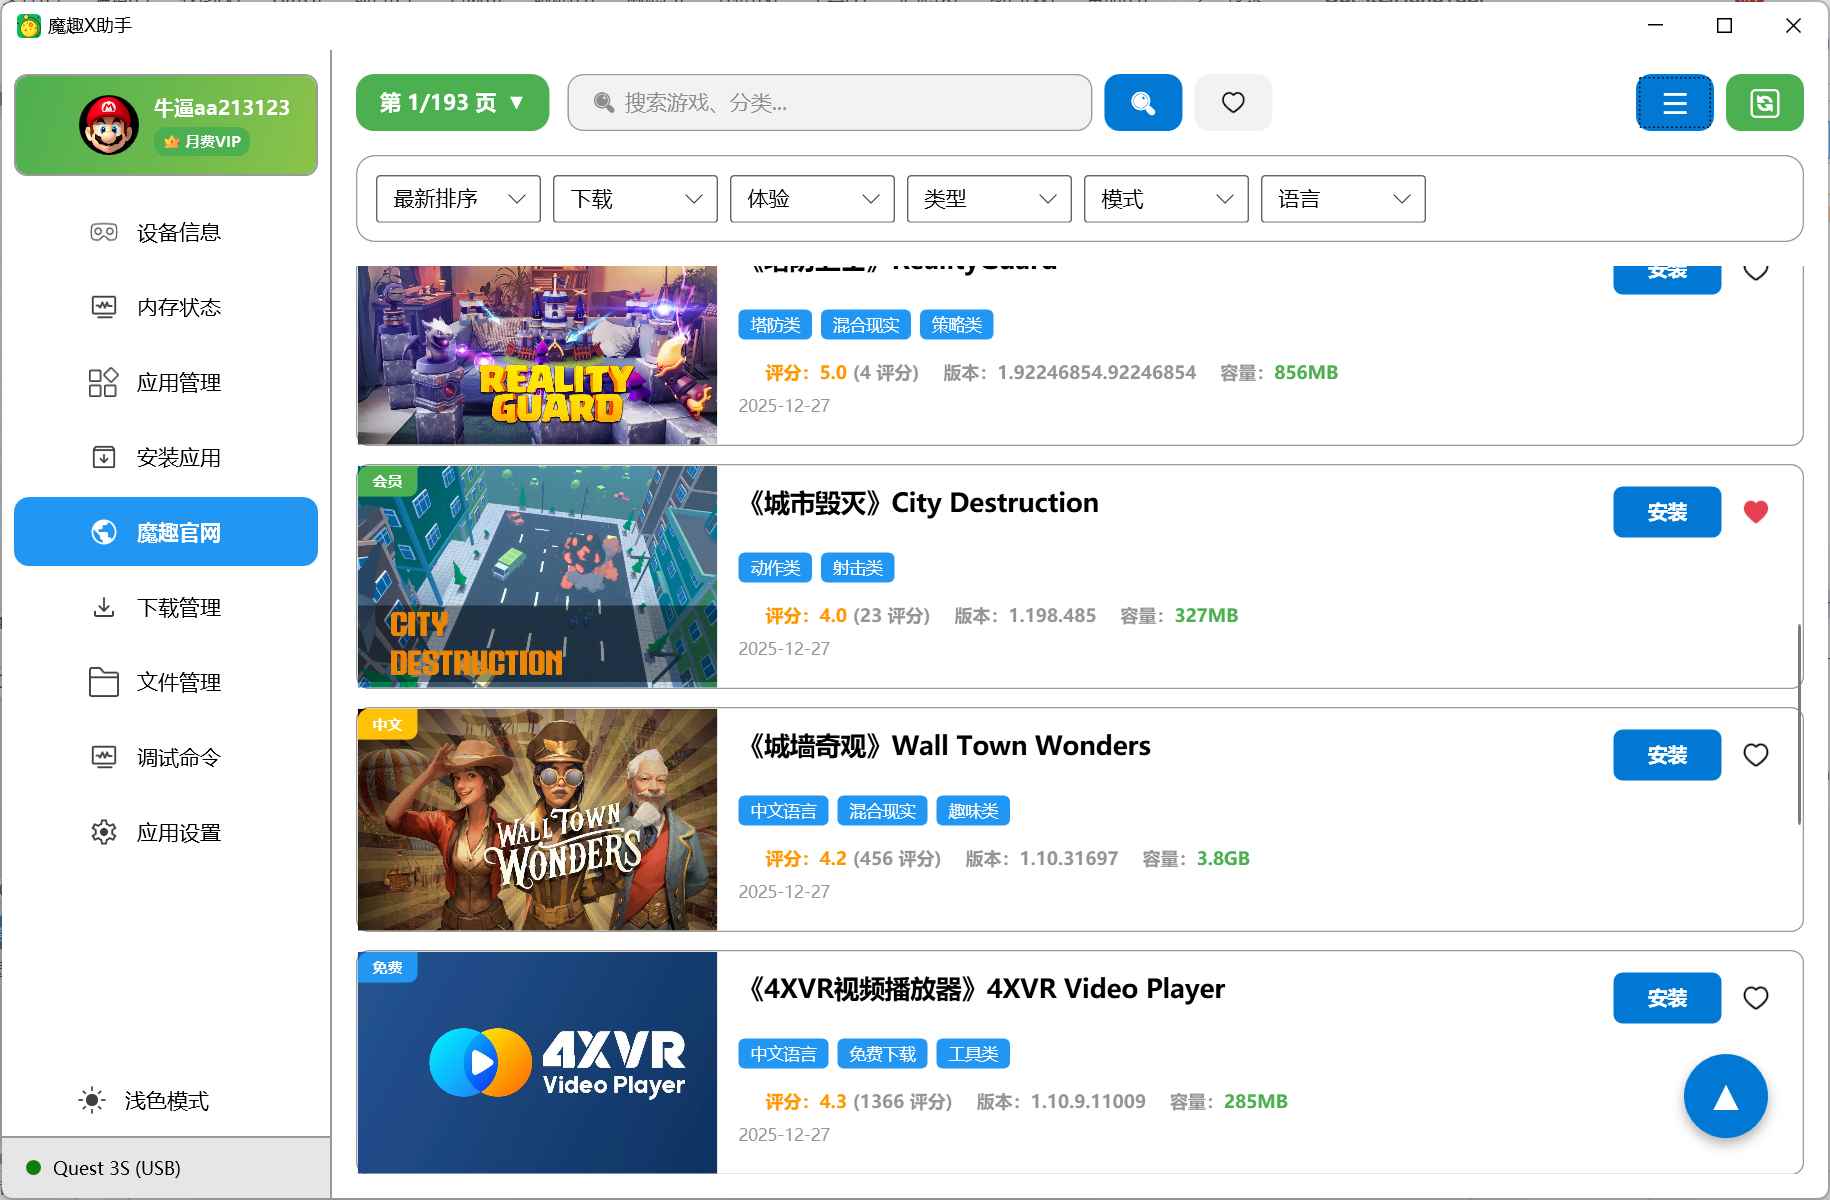Open the 安装应用 install application icon
The height and width of the screenshot is (1200, 1830).
[x=104, y=457]
